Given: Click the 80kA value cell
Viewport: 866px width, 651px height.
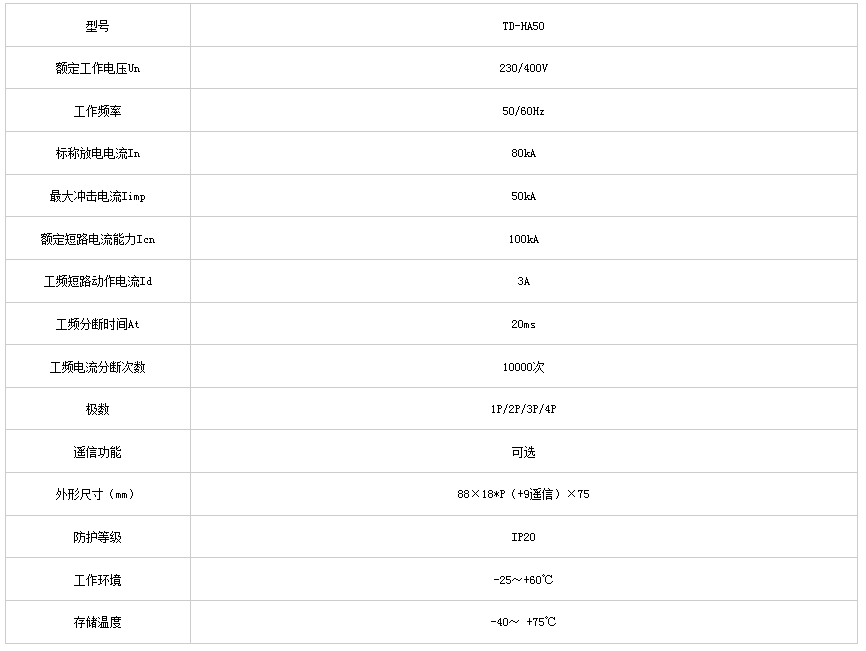Looking at the screenshot, I should pyautogui.click(x=523, y=154).
